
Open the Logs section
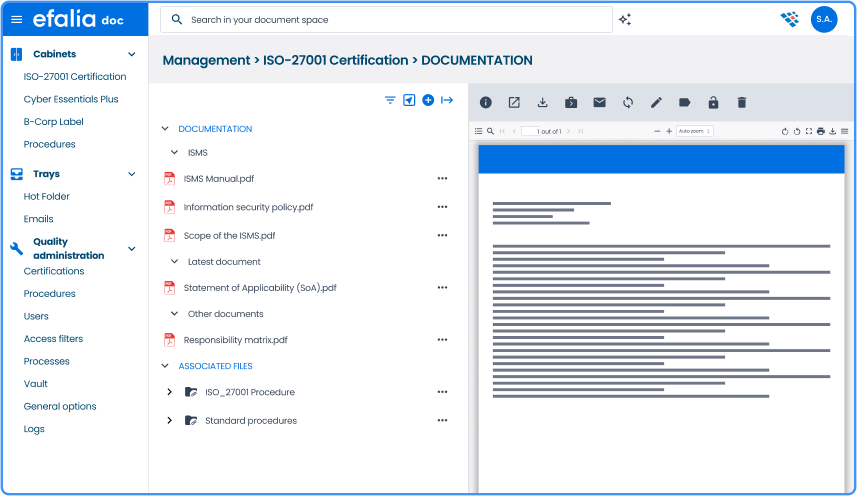pyautogui.click(x=34, y=429)
